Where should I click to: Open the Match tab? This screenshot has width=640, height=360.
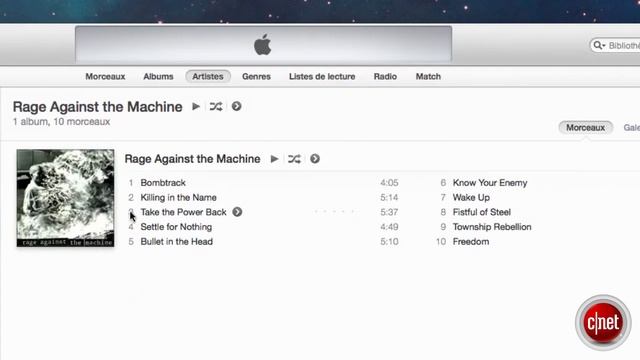pyautogui.click(x=428, y=76)
